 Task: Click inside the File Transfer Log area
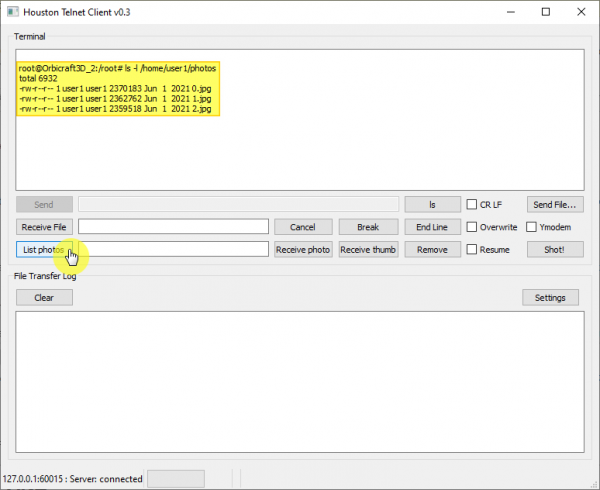[x=299, y=382]
